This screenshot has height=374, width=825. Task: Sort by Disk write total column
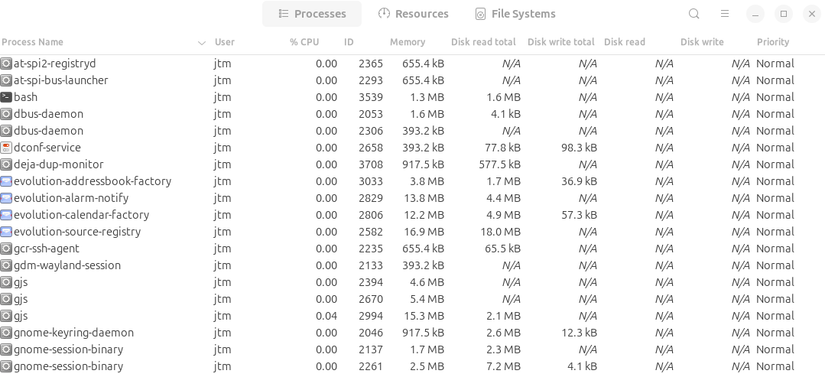tap(561, 42)
